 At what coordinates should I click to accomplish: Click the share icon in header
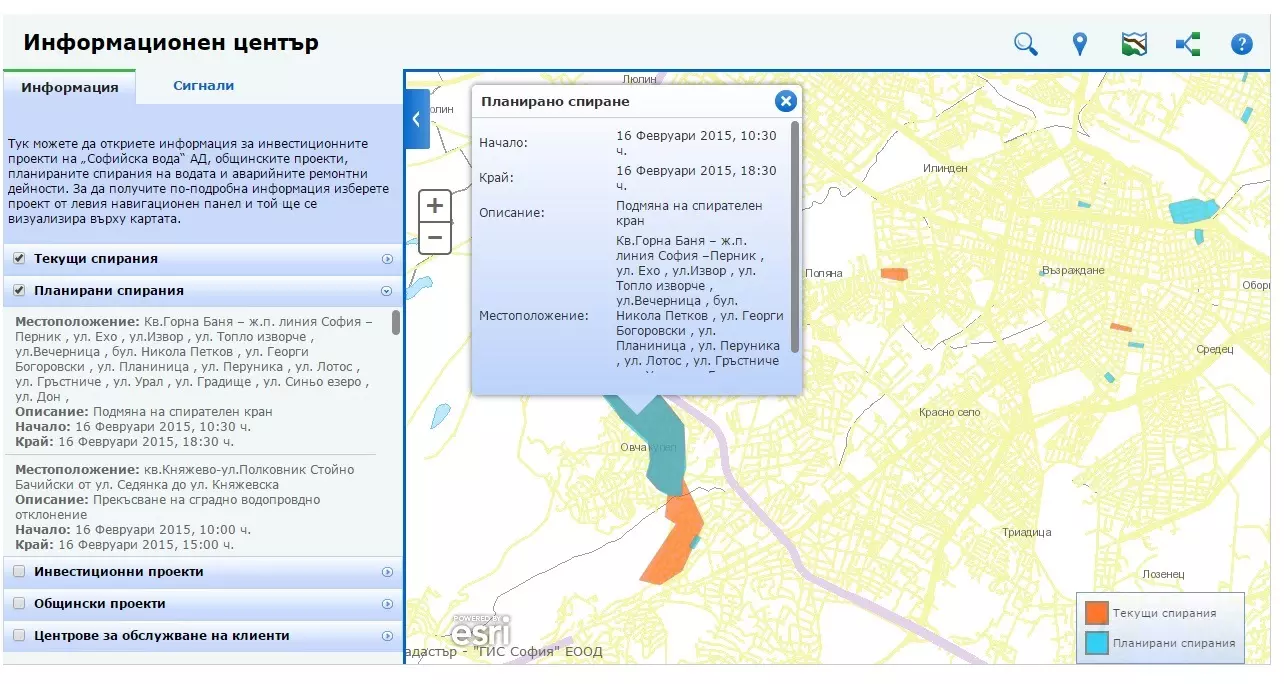click(1188, 44)
